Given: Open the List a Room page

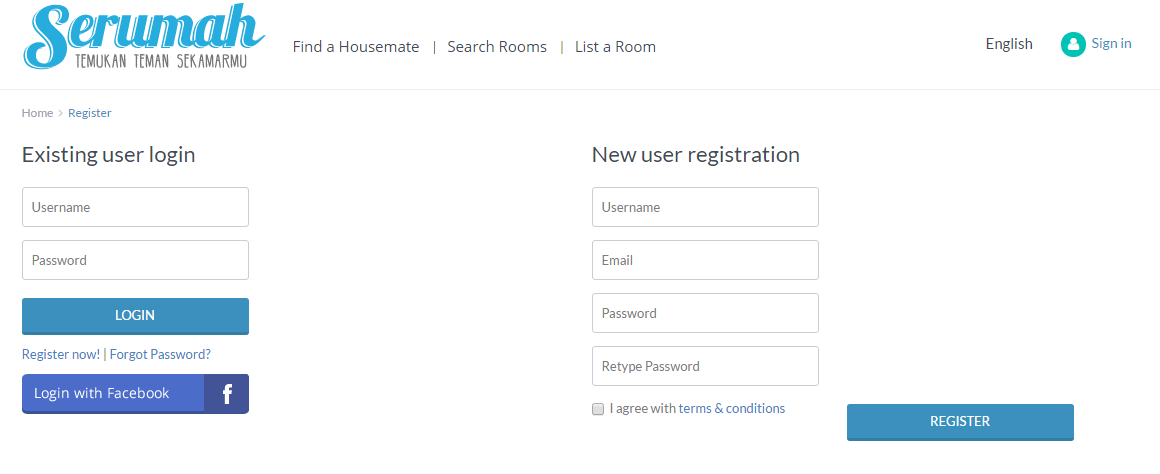Looking at the screenshot, I should tap(615, 47).
